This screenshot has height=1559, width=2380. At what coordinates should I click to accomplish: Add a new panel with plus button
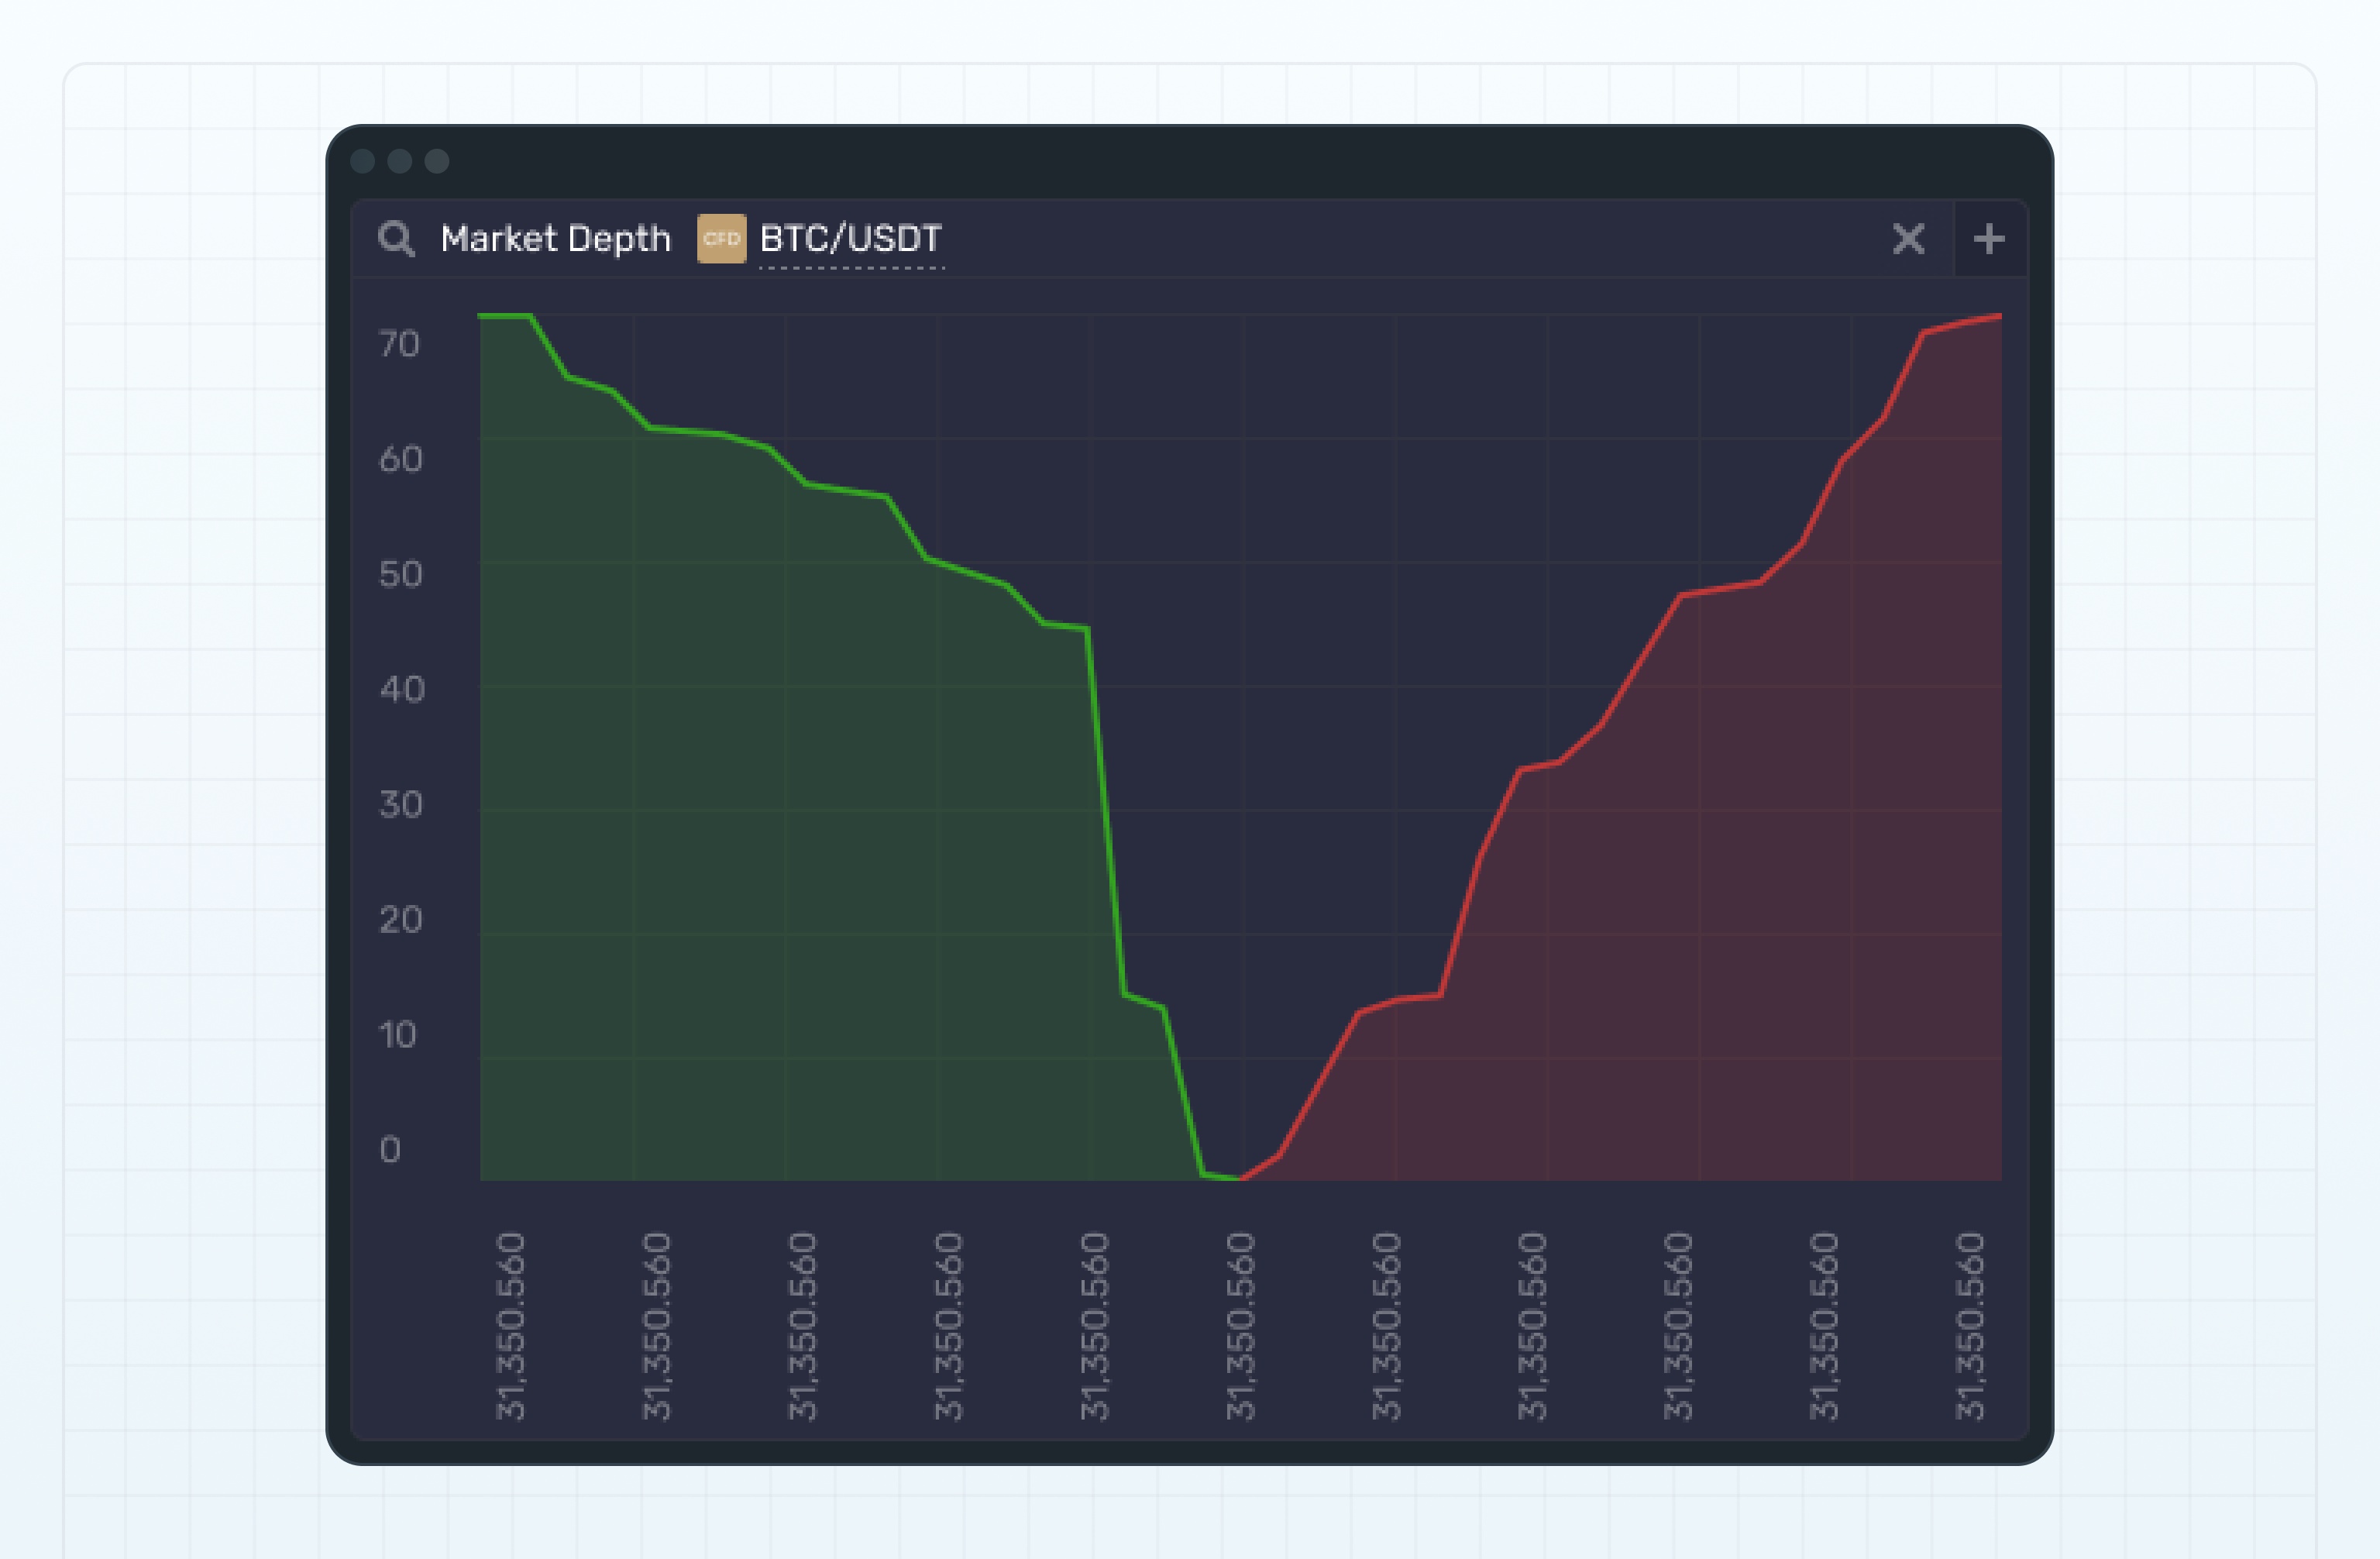[x=1989, y=239]
